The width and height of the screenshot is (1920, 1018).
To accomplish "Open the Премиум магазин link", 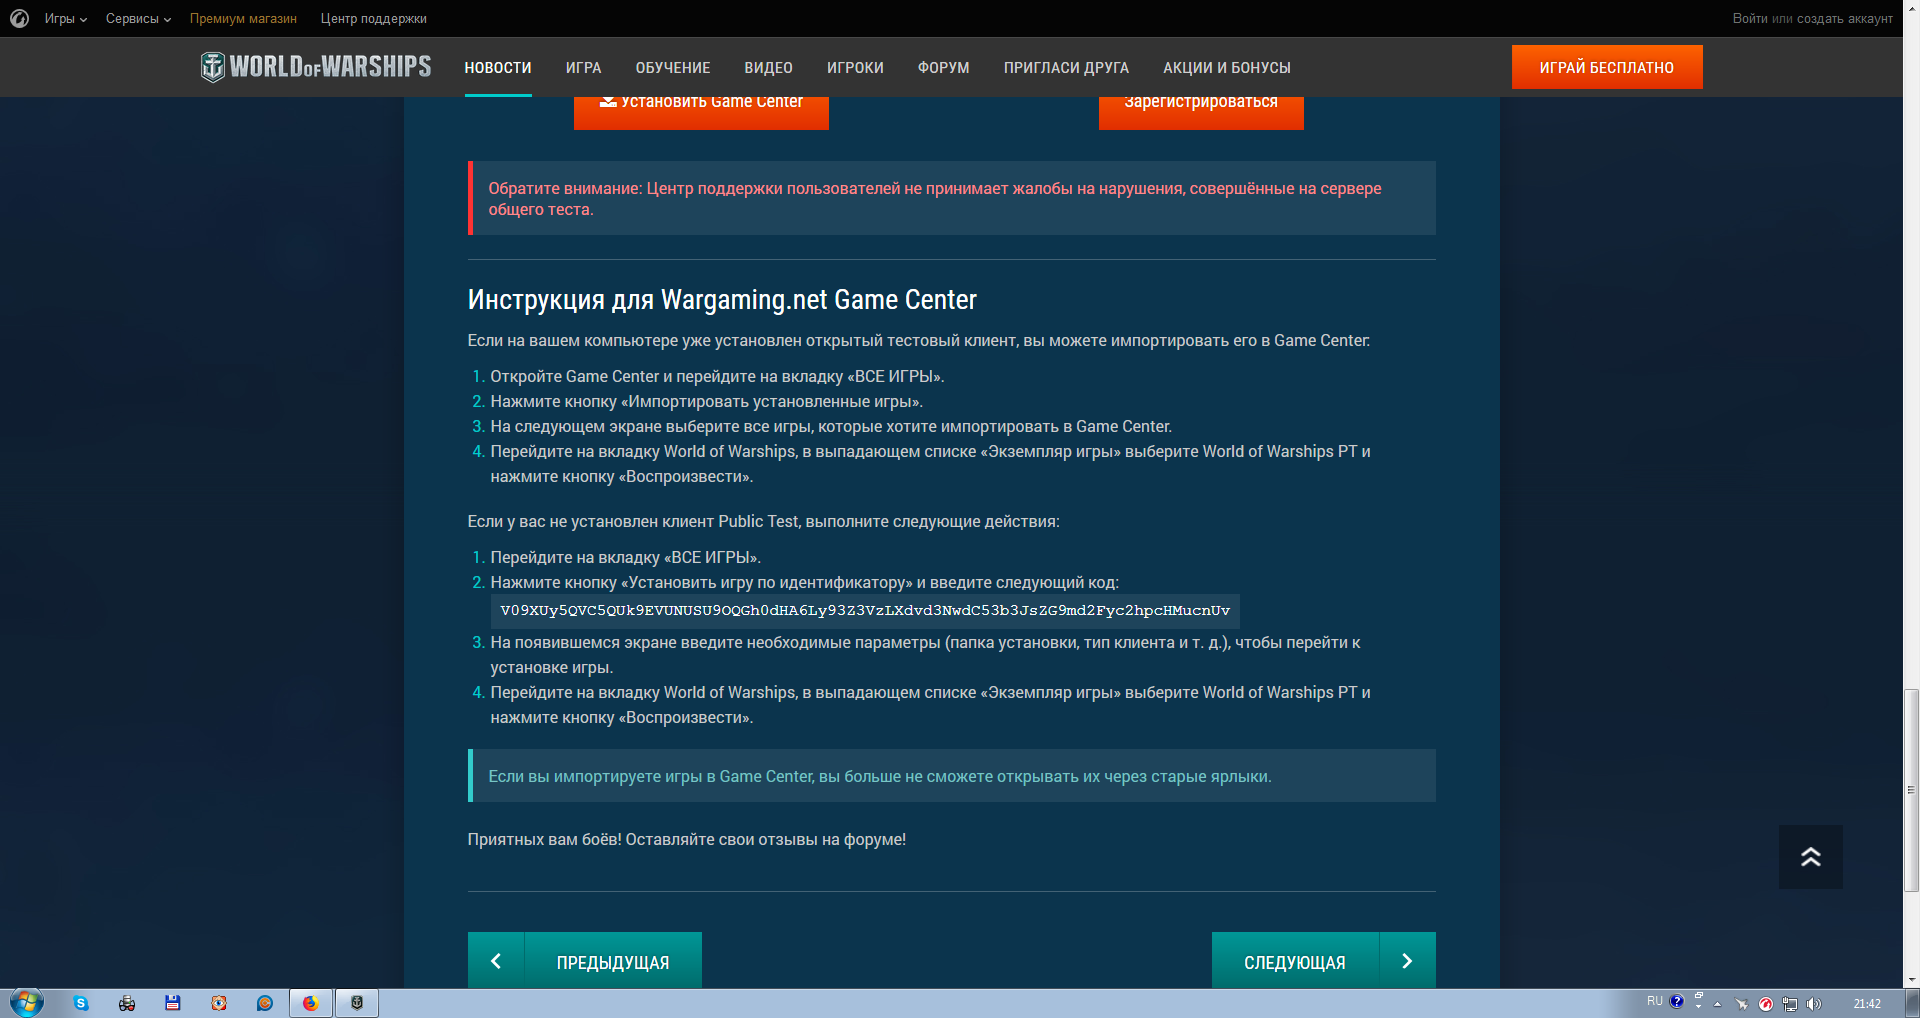I will [x=243, y=18].
